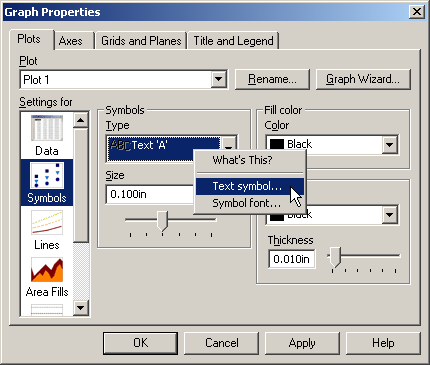Open Help for Graph Properties
The width and height of the screenshot is (430, 365).
click(x=383, y=343)
